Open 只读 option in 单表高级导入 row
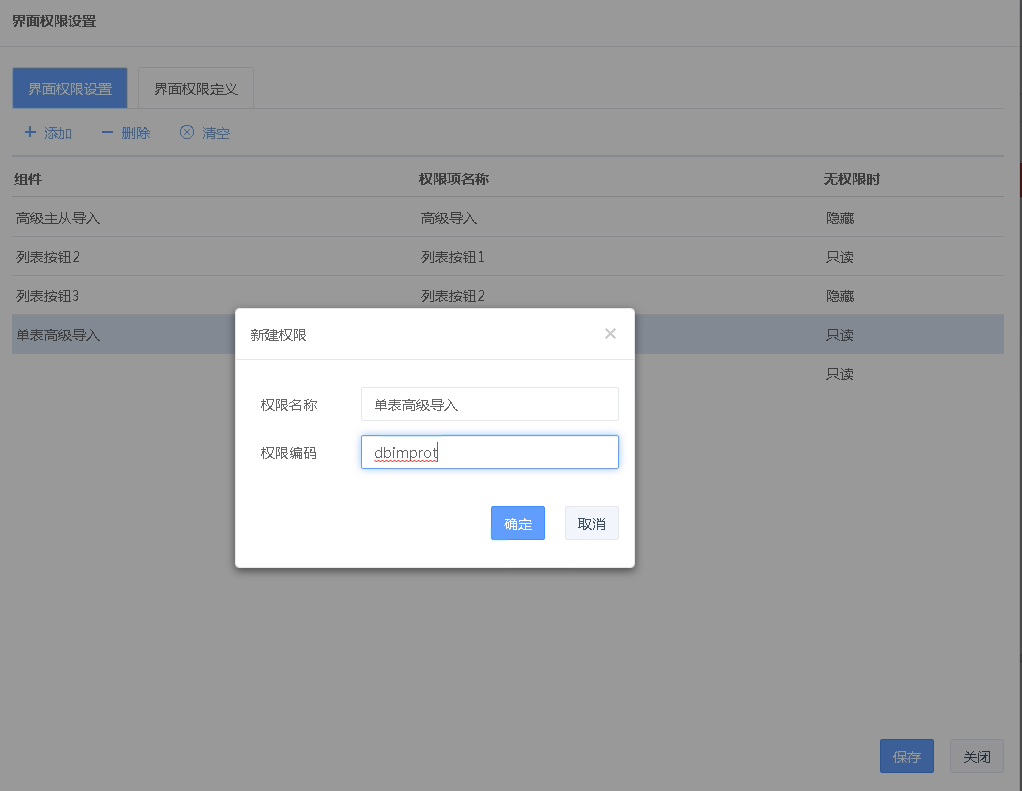Image resolution: width=1022 pixels, height=791 pixels. coord(839,335)
